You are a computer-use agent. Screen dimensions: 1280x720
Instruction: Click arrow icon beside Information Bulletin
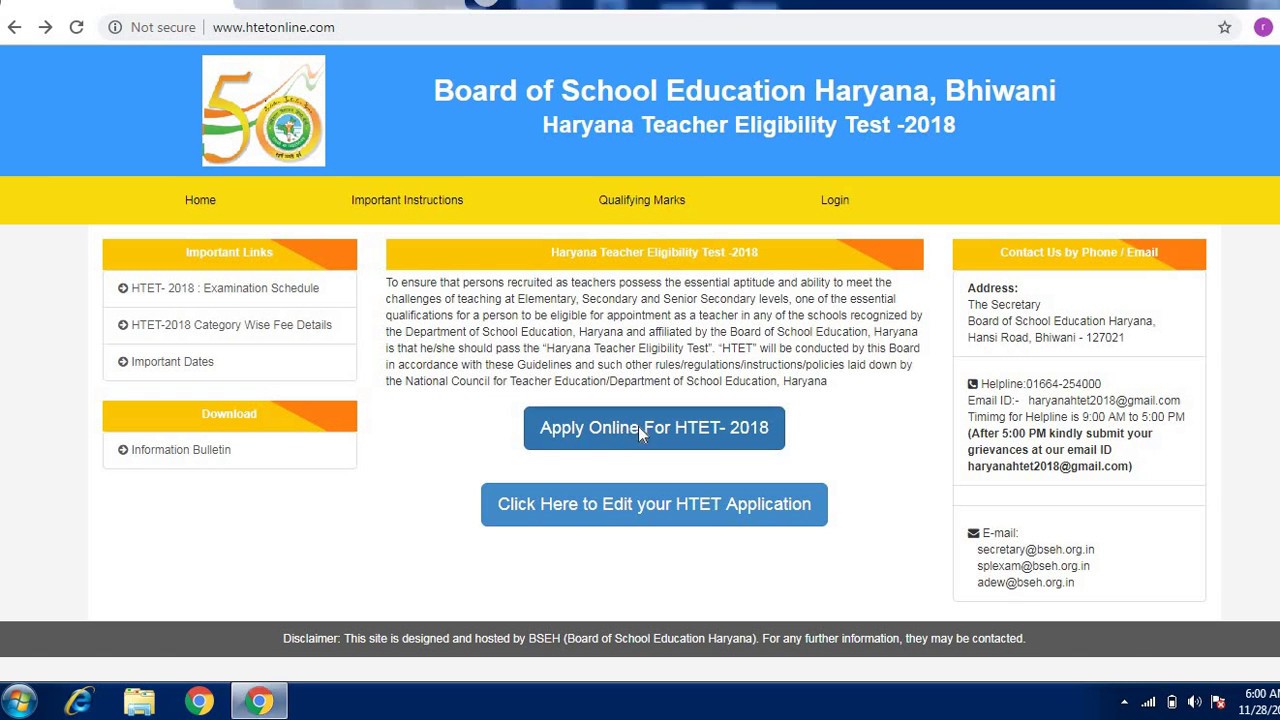pyautogui.click(x=123, y=450)
